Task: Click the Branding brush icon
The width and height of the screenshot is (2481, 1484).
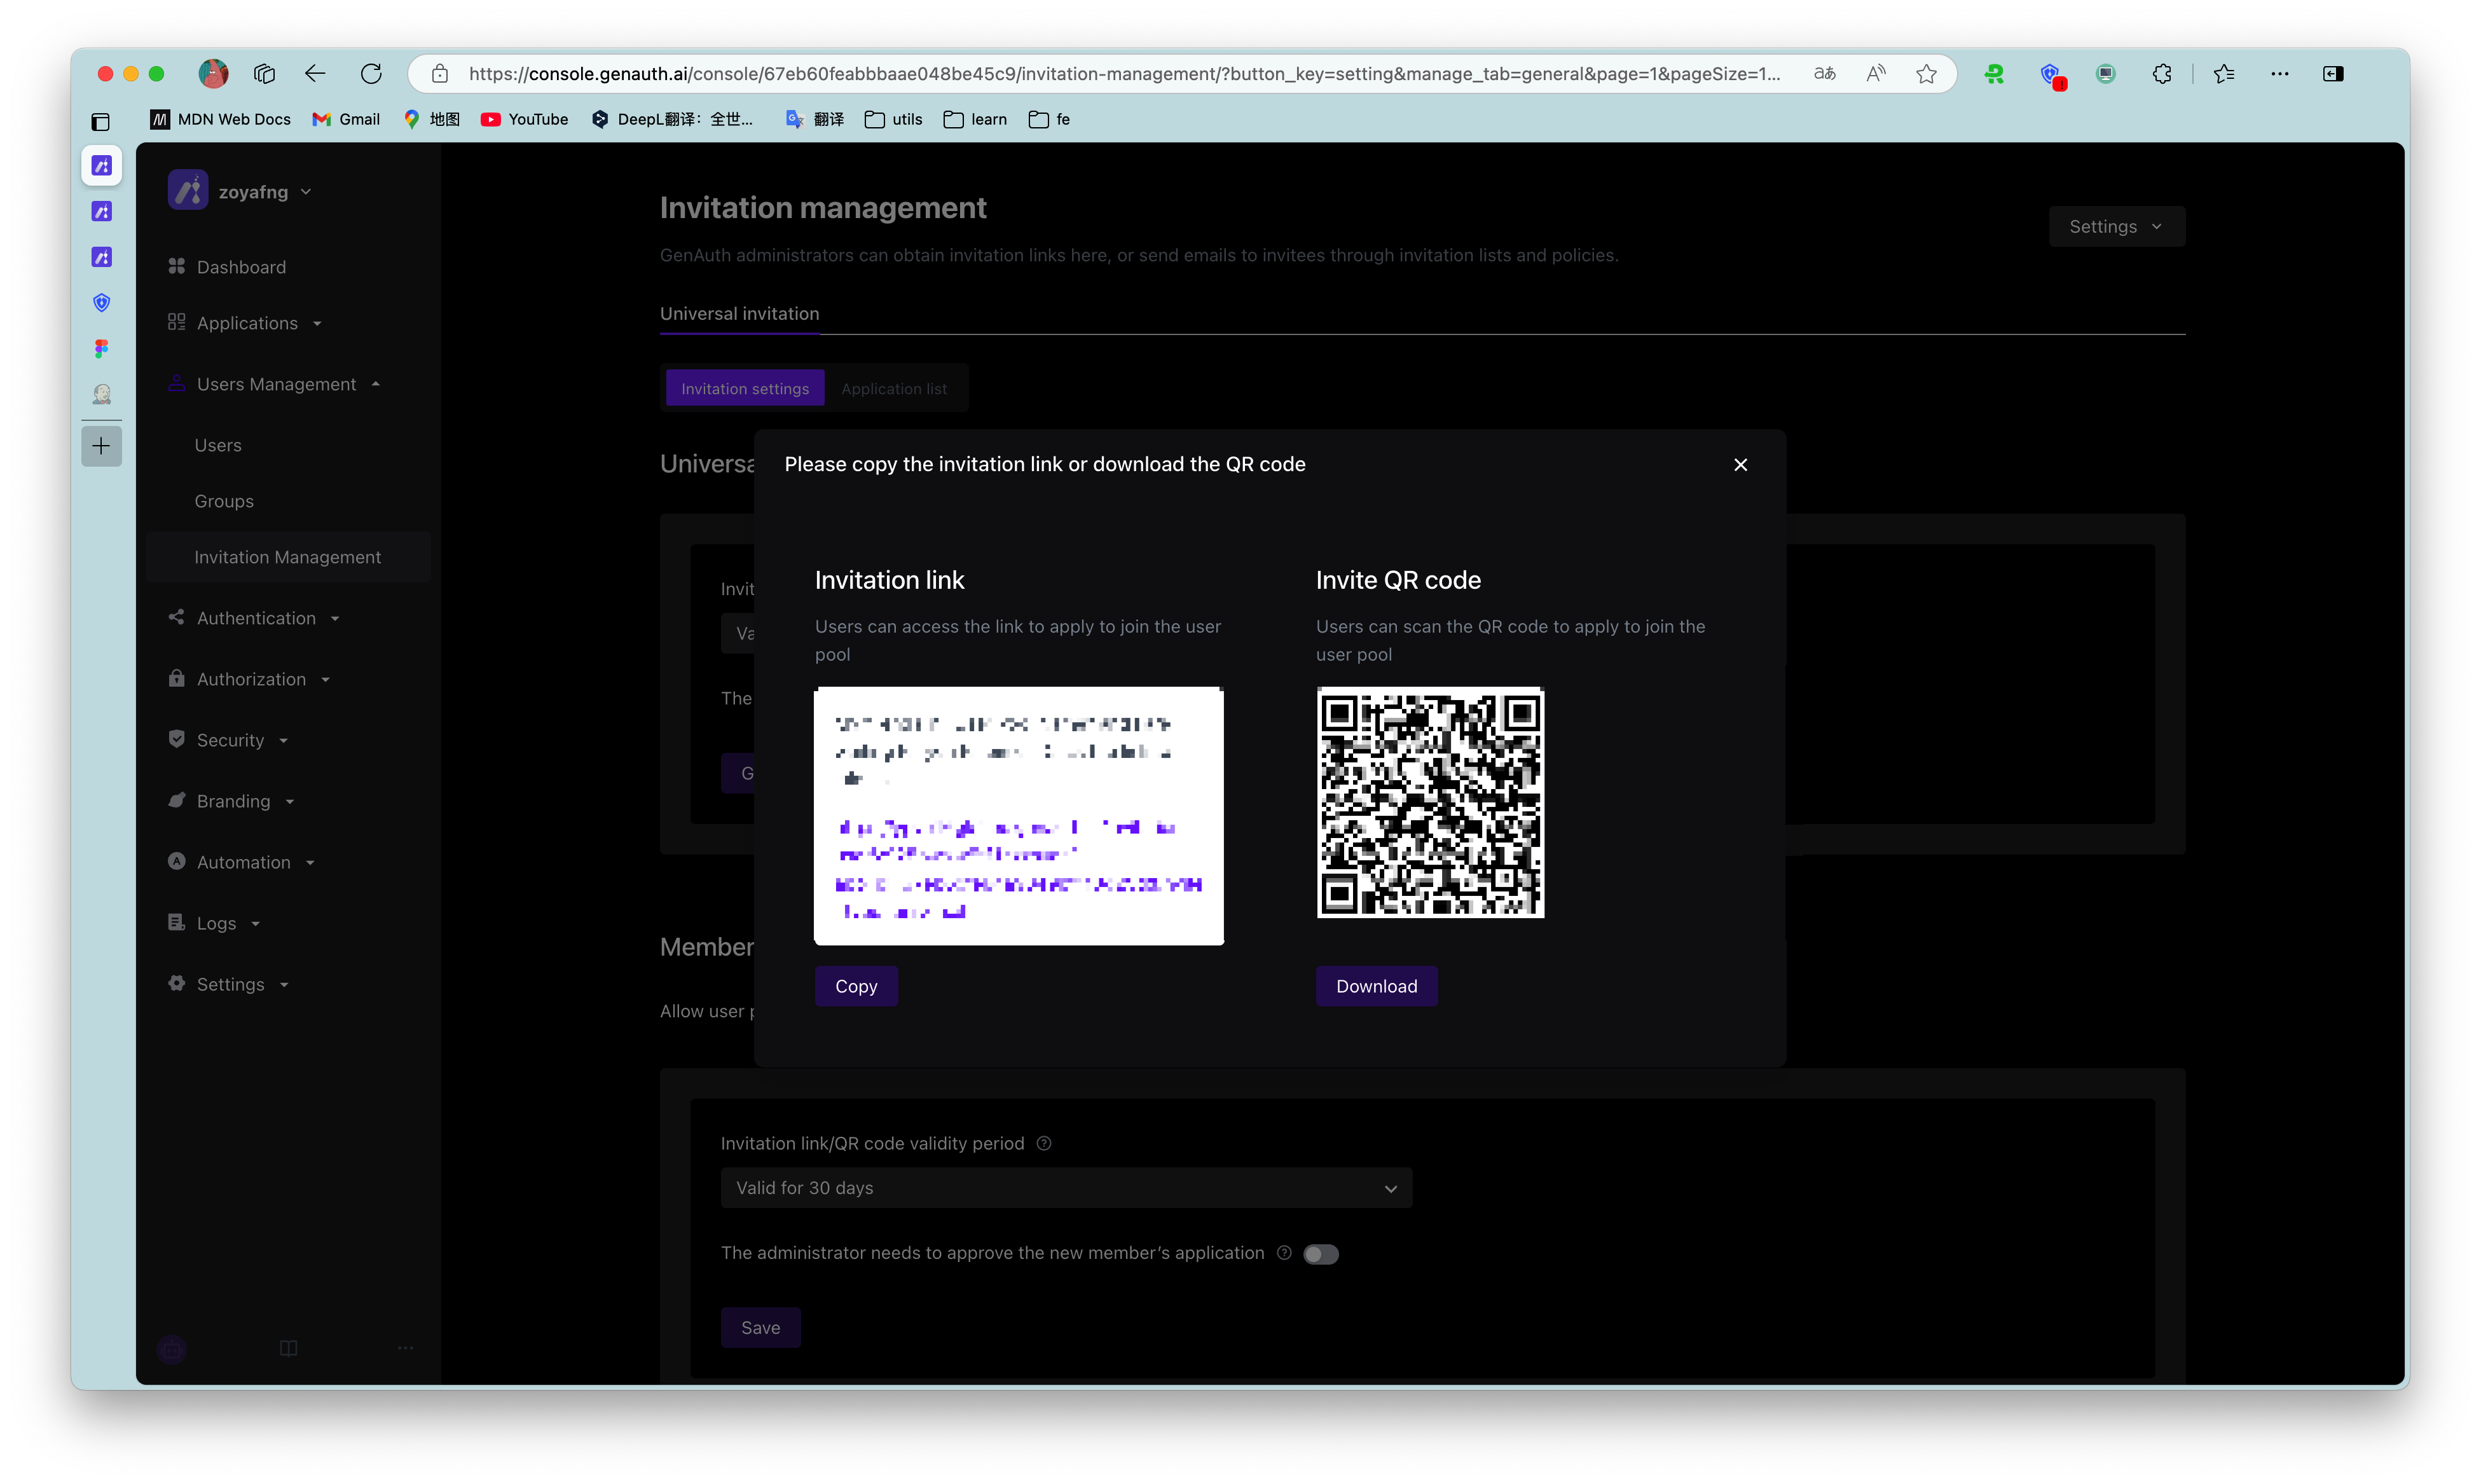Action: pos(177,800)
